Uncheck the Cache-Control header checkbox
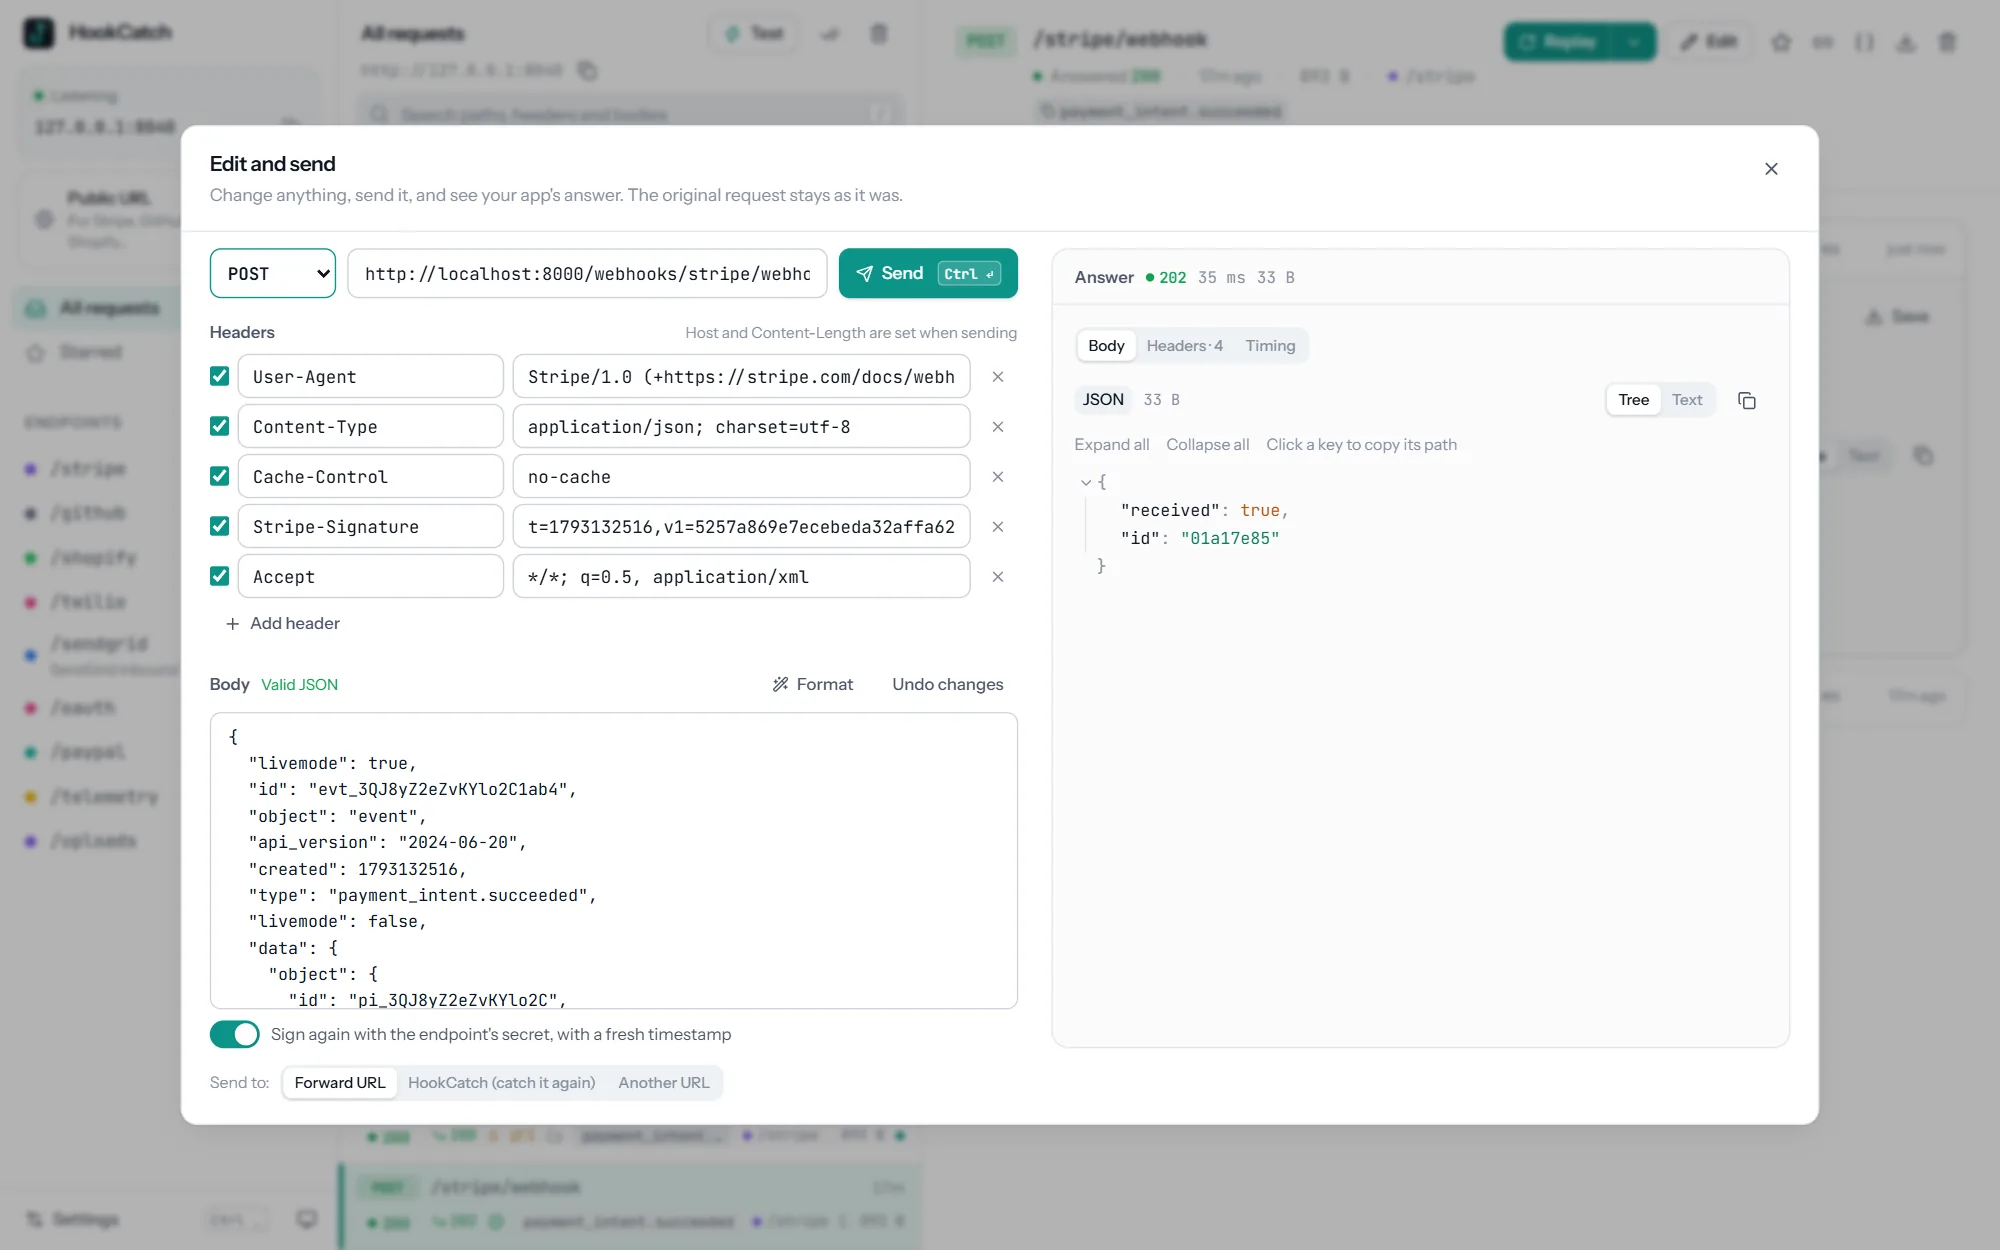The height and width of the screenshot is (1250, 2000). coord(220,476)
